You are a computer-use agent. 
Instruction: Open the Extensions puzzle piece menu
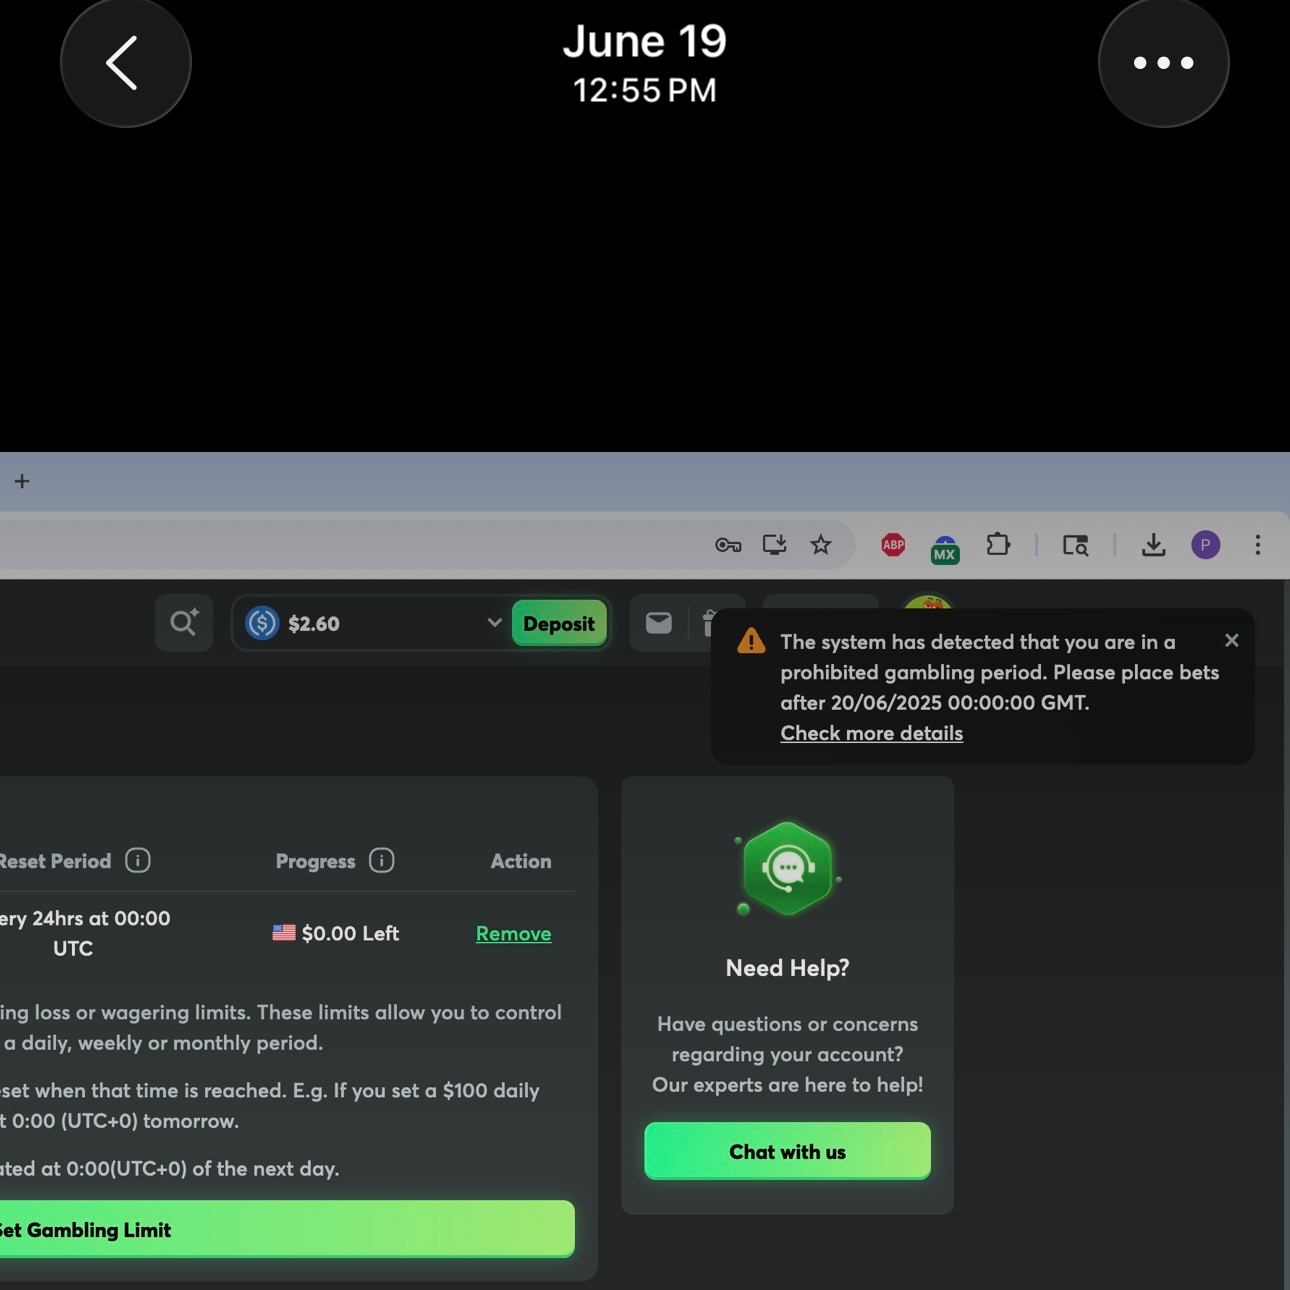point(998,545)
